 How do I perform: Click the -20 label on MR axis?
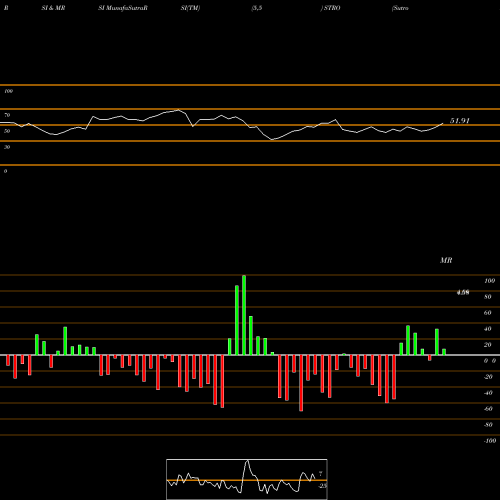488,377
